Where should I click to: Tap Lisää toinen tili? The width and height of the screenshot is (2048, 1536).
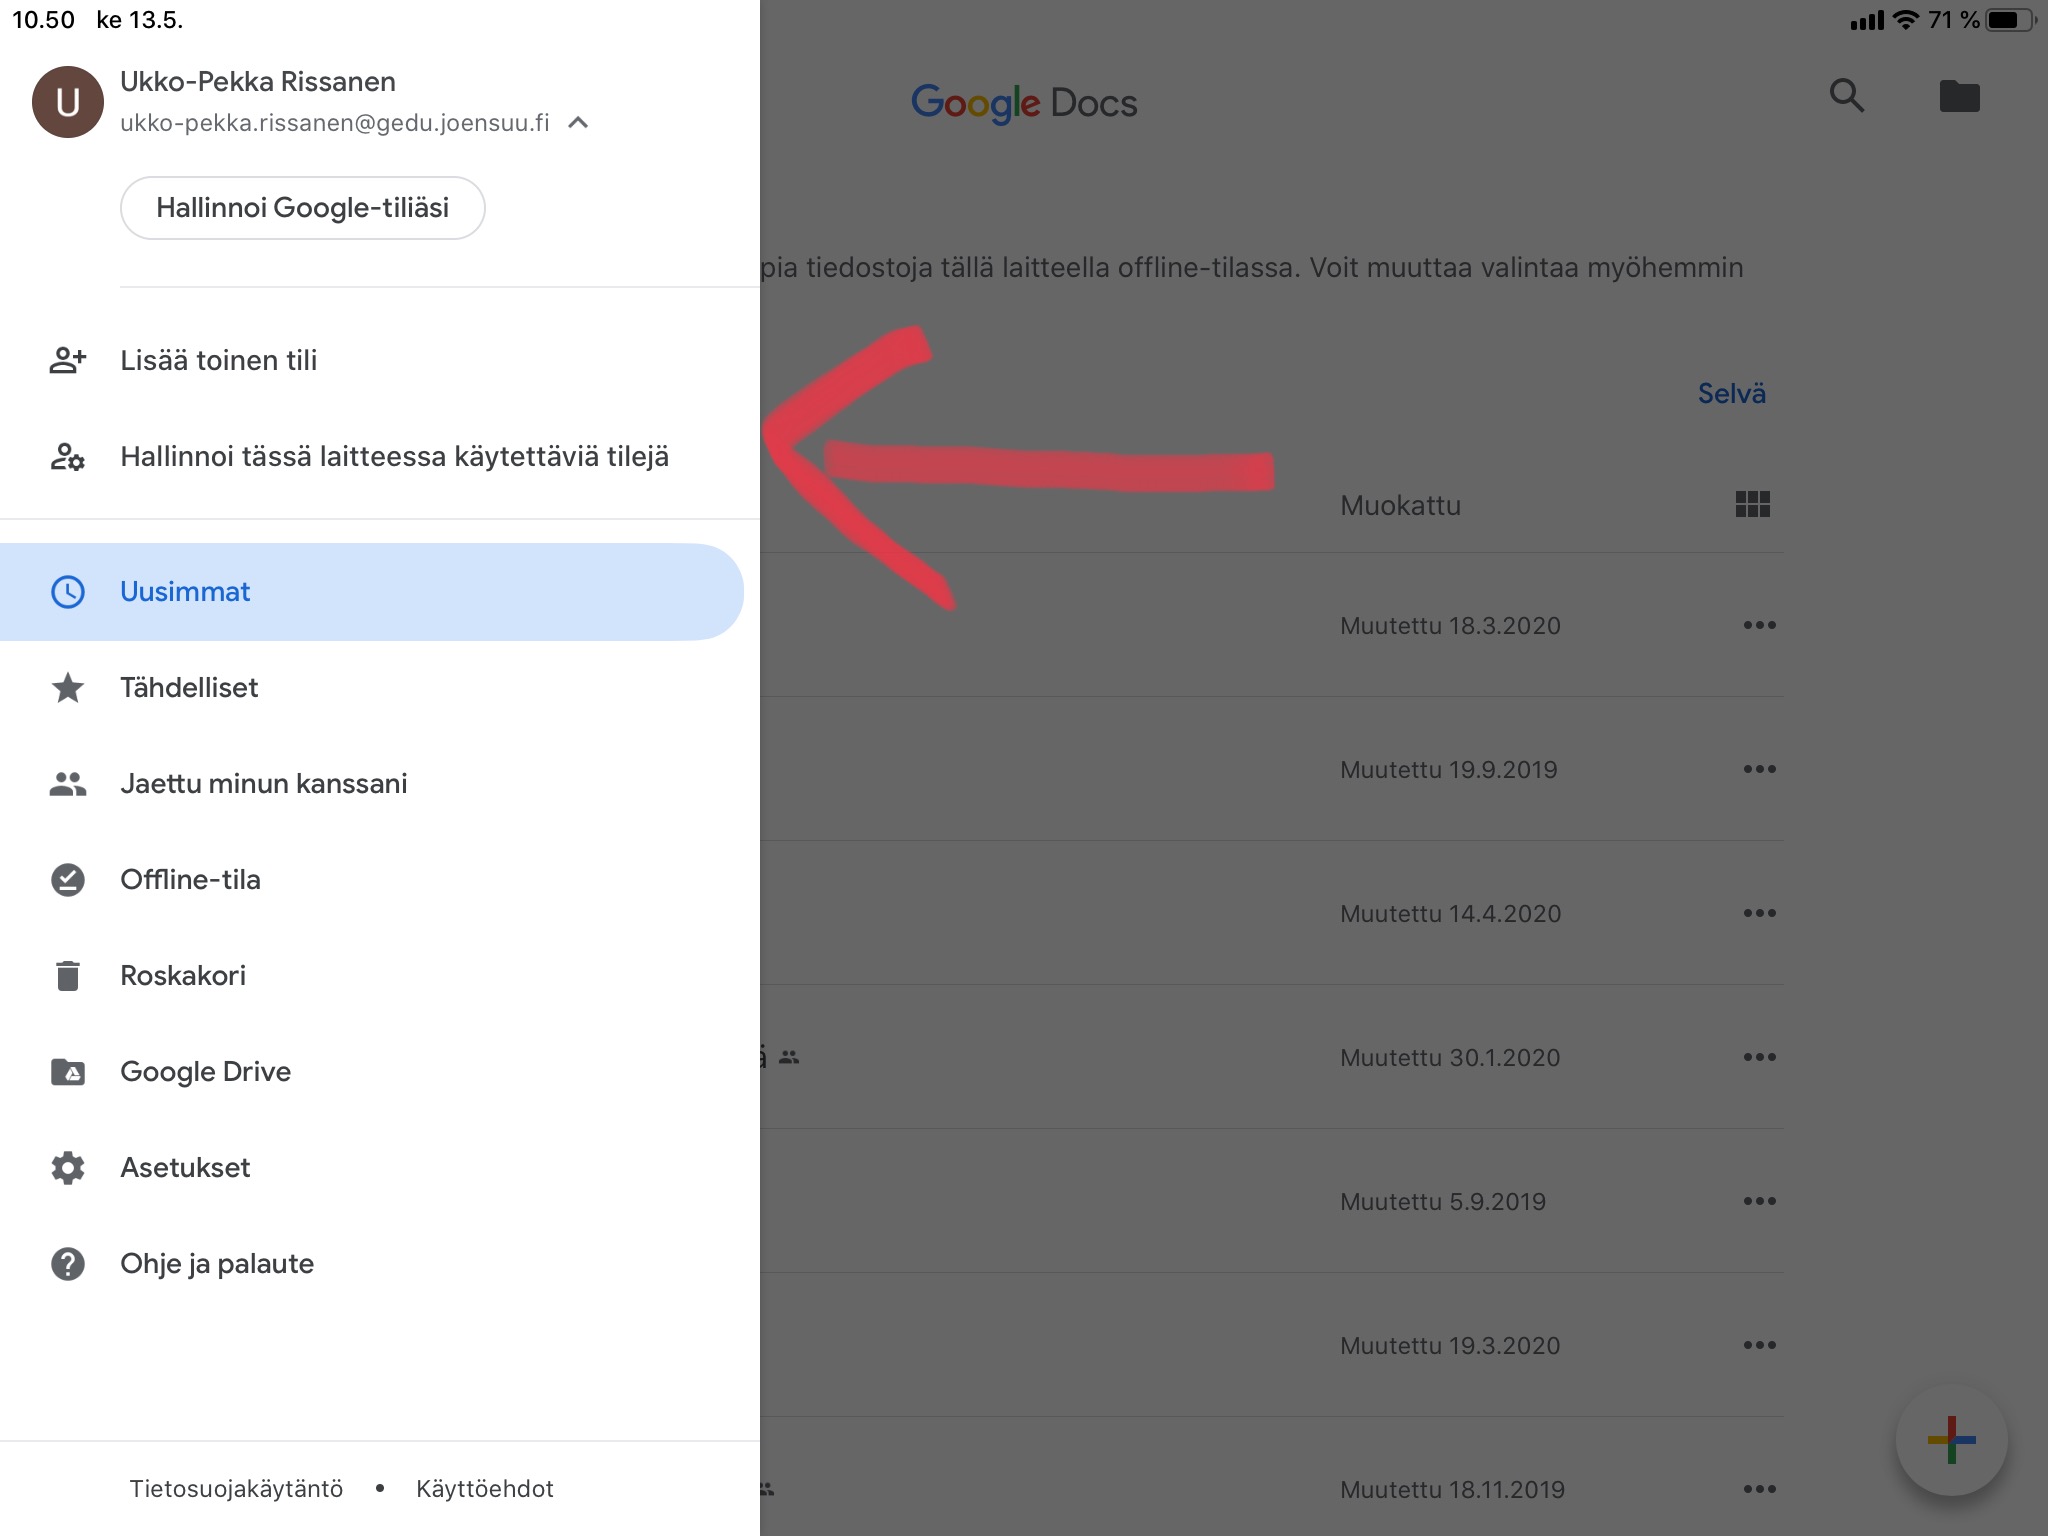coord(218,360)
